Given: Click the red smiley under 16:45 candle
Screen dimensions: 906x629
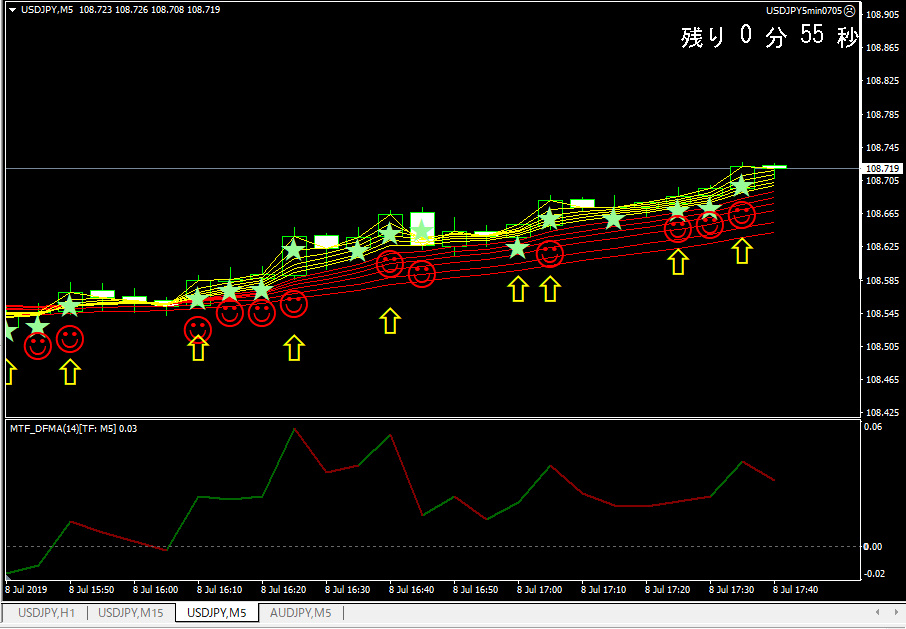Looking at the screenshot, I should click(422, 274).
